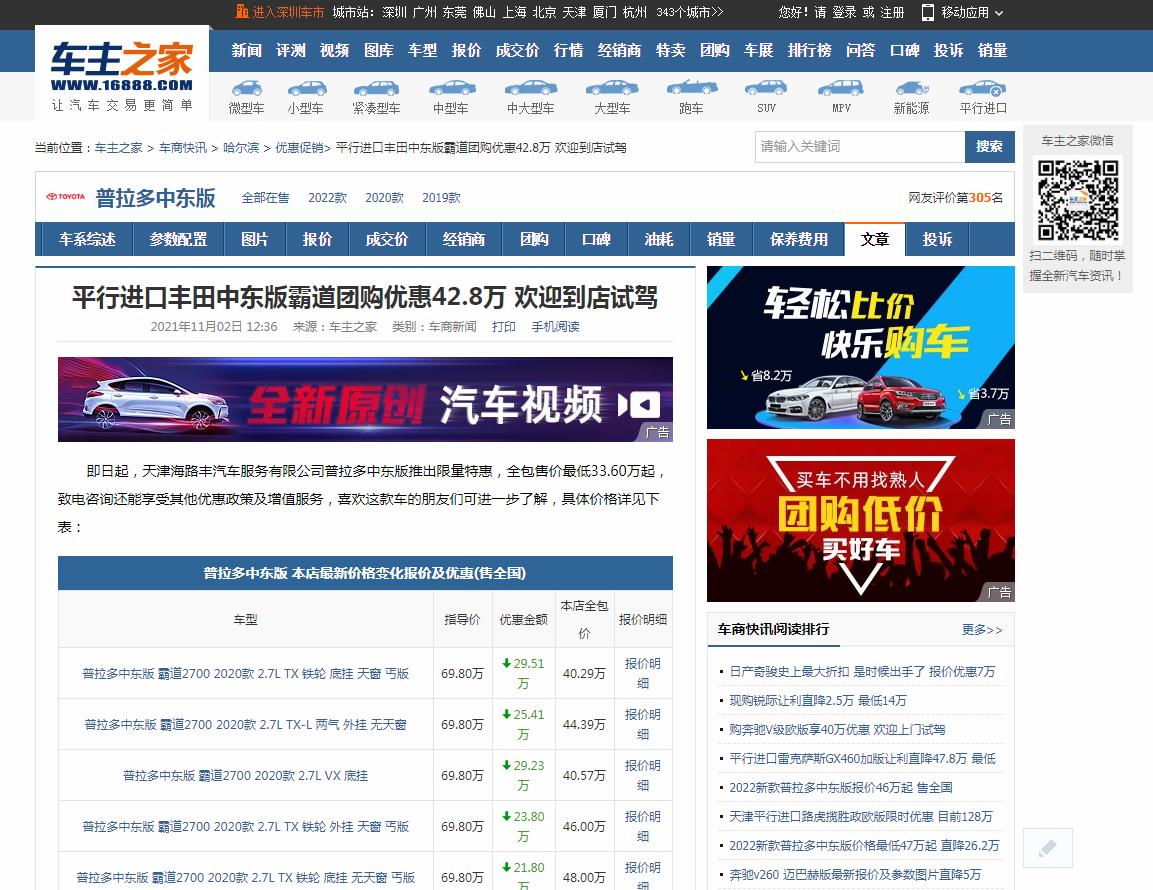Open 霸道2700 2.7L VX 底挂 model link
1153x890 pixels.
[246, 775]
